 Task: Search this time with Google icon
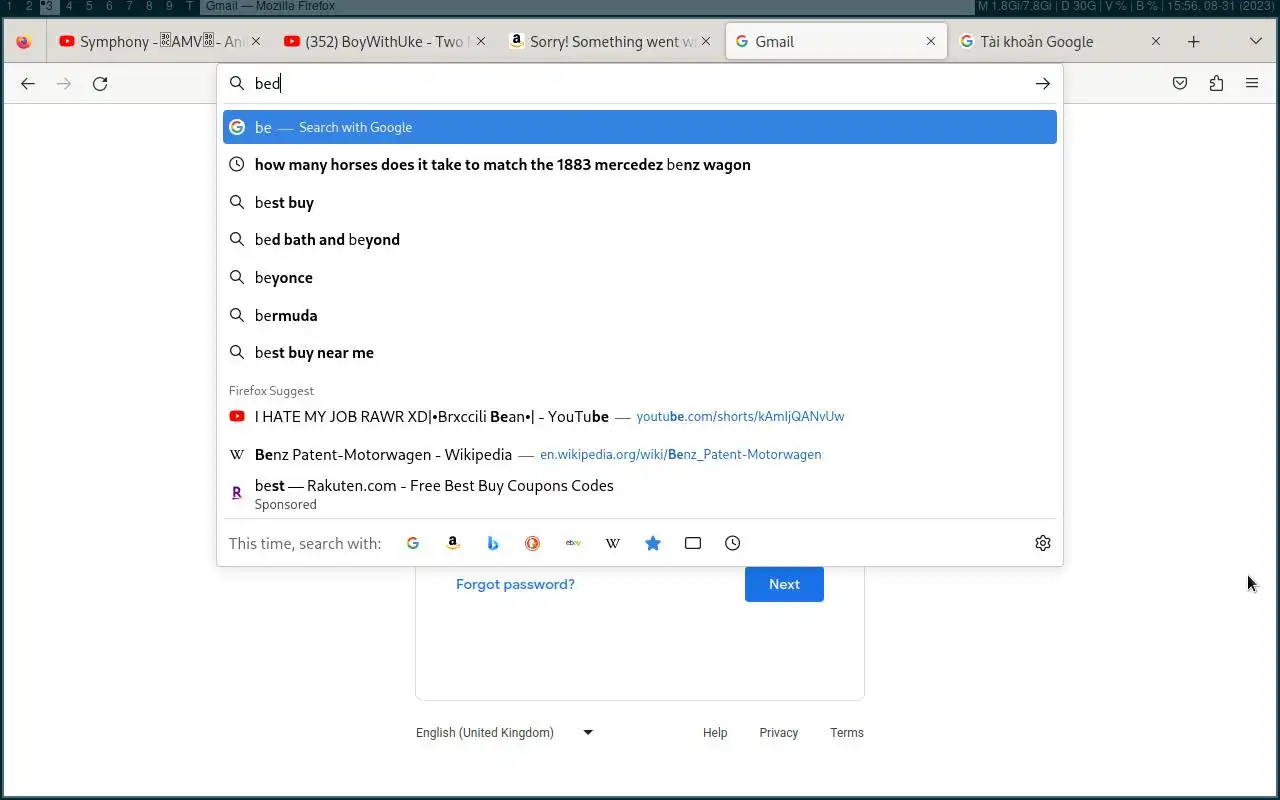coord(413,543)
